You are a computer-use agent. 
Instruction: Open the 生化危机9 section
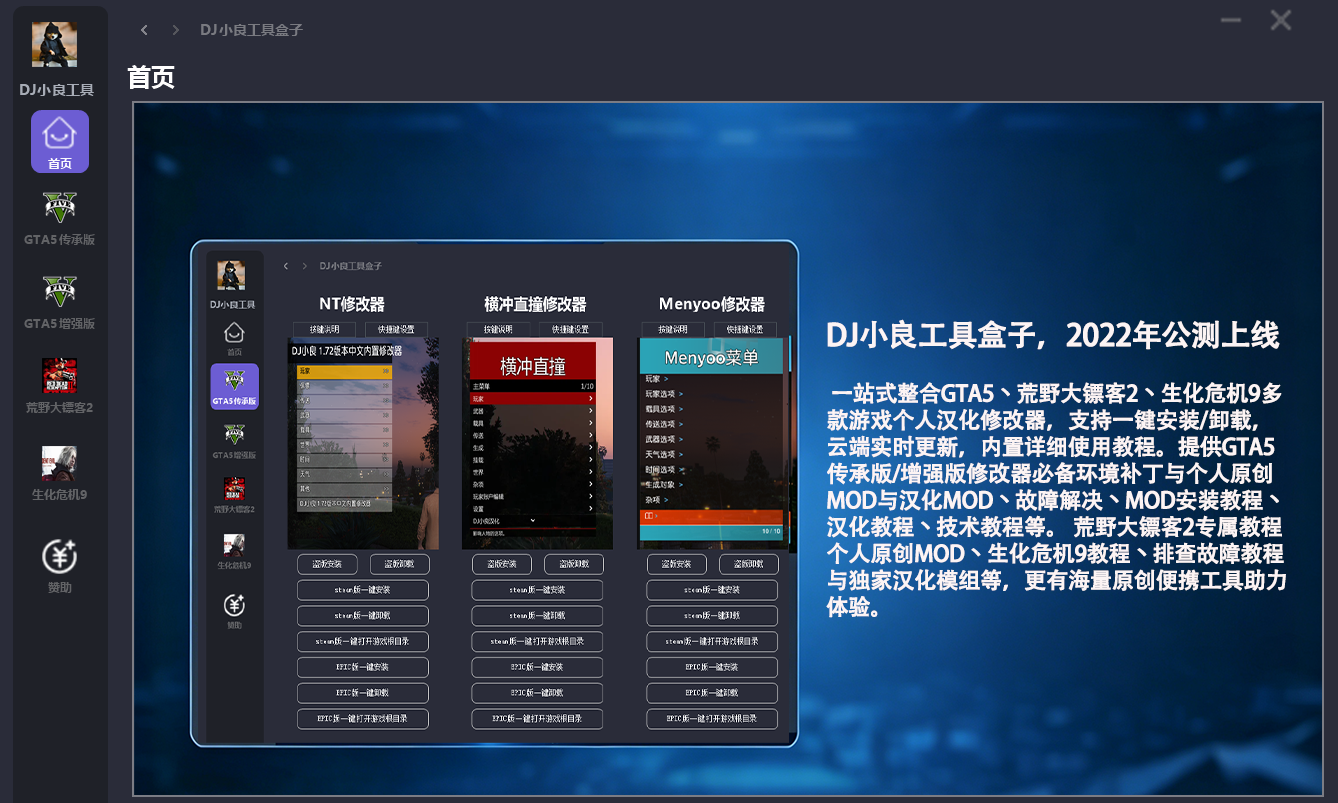pyautogui.click(x=60, y=473)
